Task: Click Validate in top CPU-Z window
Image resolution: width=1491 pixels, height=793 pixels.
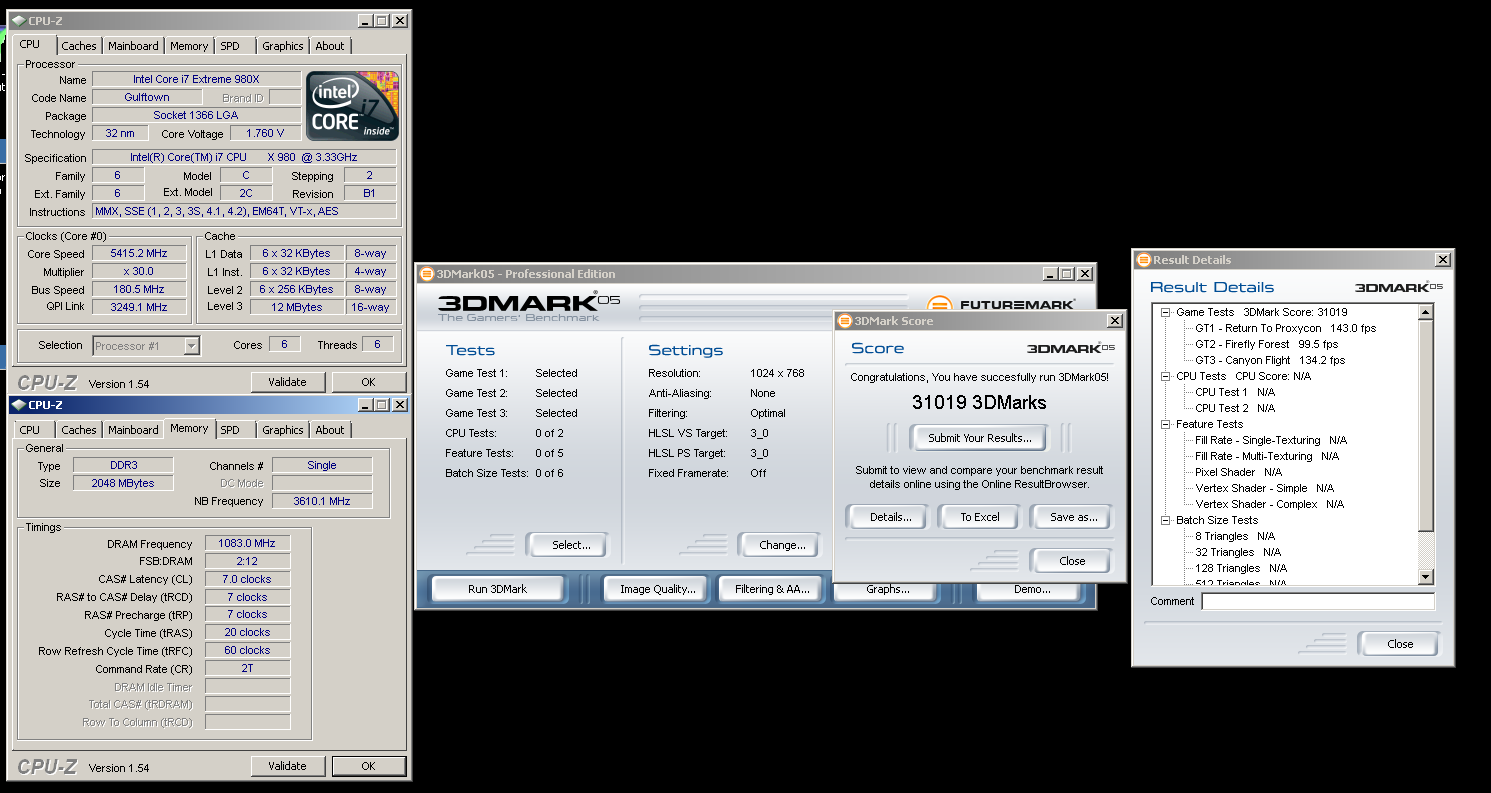Action: click(x=287, y=382)
